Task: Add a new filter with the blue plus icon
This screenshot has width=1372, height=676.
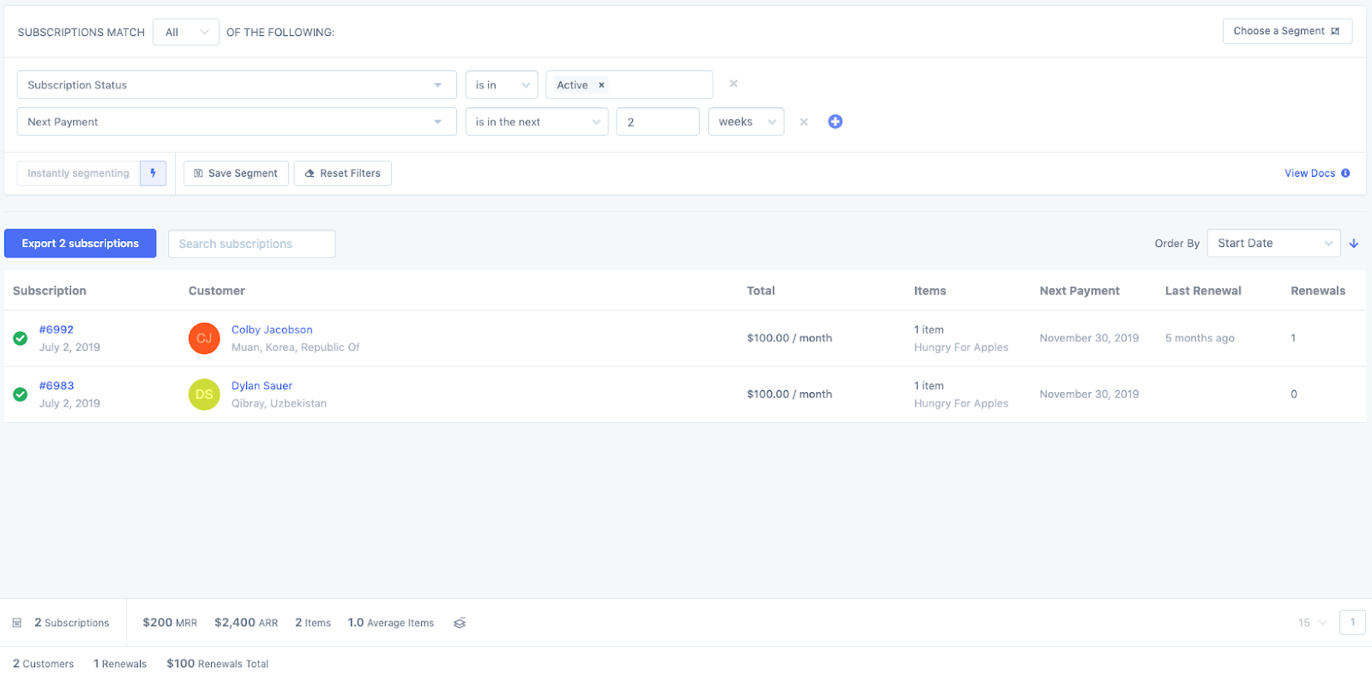Action: click(x=835, y=121)
